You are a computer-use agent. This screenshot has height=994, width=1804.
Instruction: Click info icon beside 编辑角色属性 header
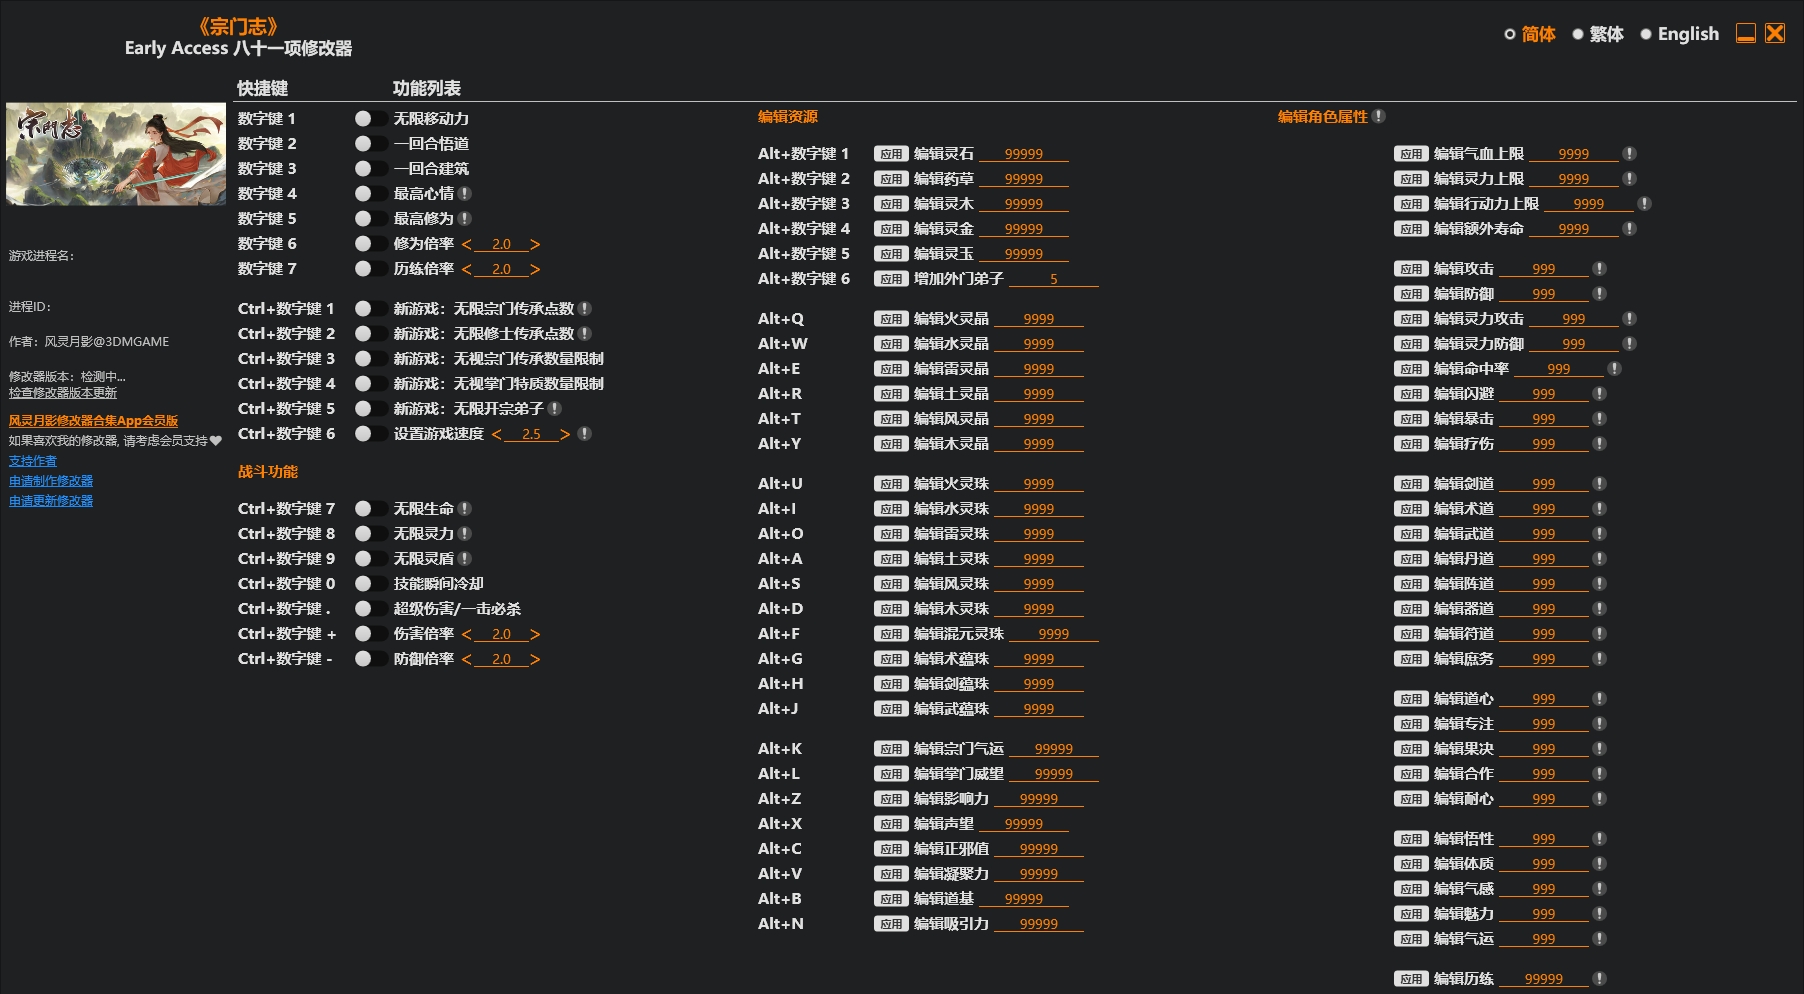pos(1379,117)
